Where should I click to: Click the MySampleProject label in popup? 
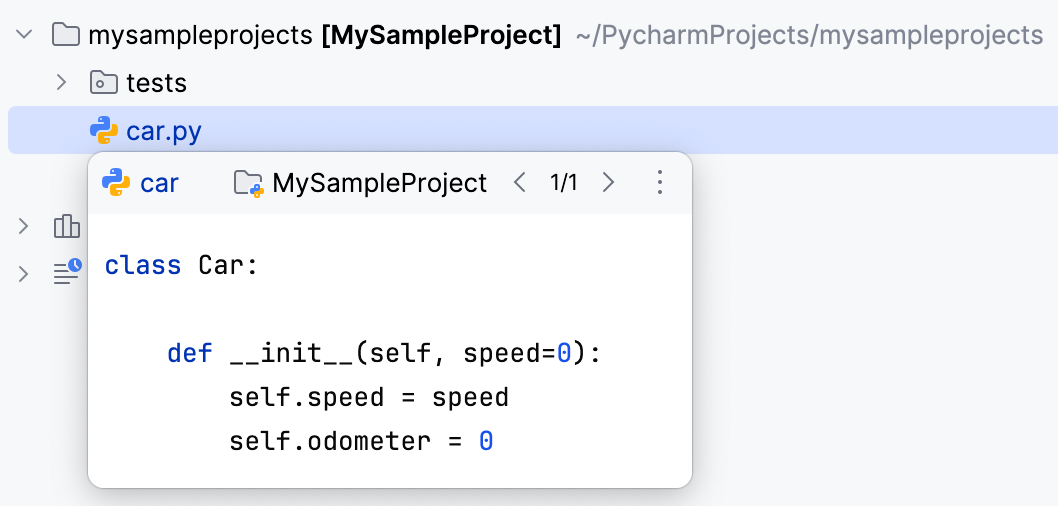tap(379, 183)
